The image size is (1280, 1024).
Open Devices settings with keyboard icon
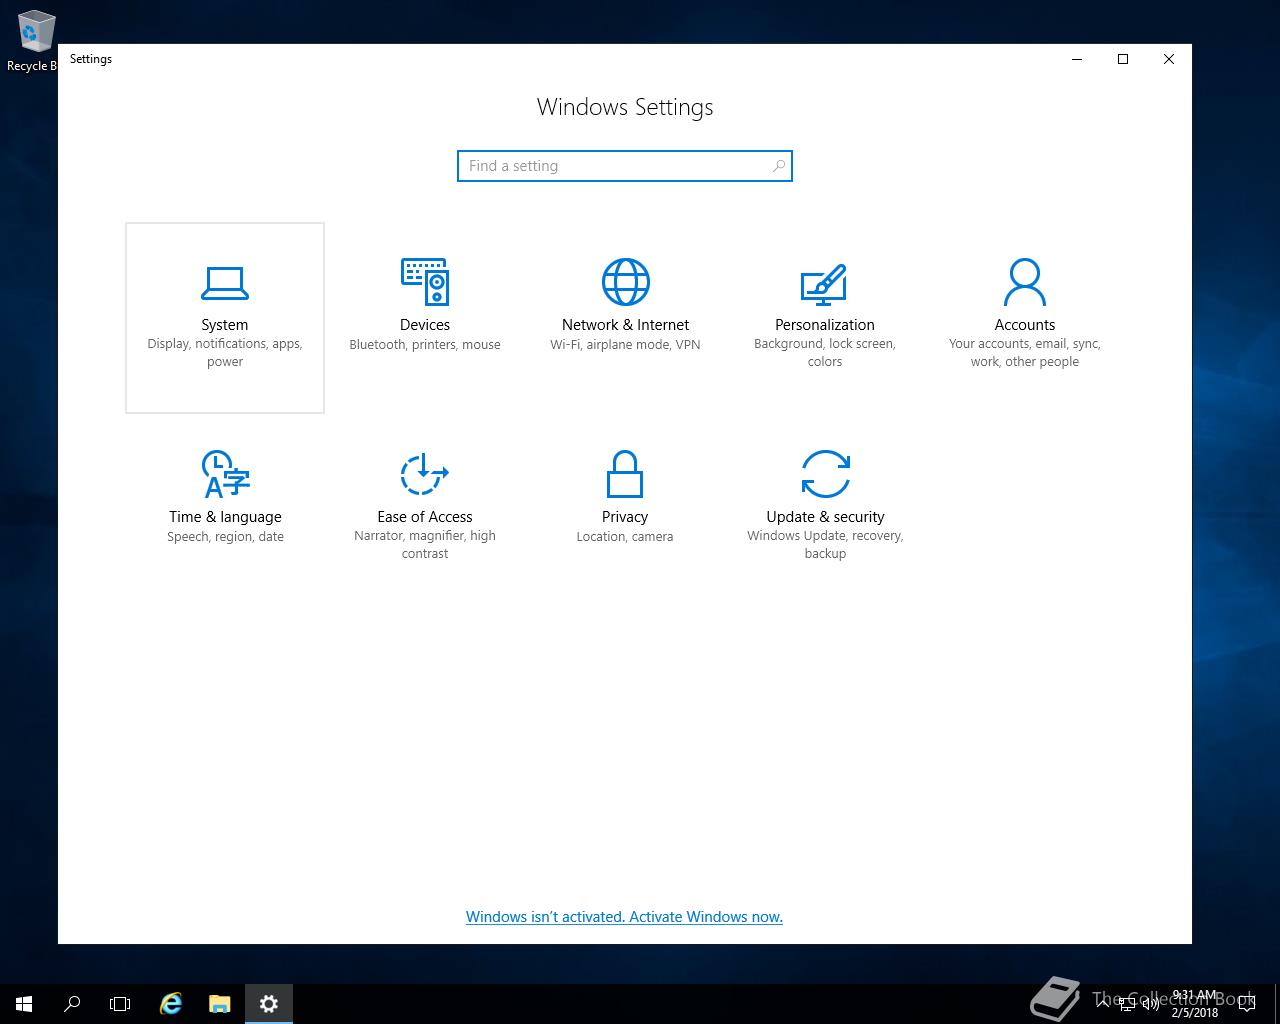[x=424, y=282]
